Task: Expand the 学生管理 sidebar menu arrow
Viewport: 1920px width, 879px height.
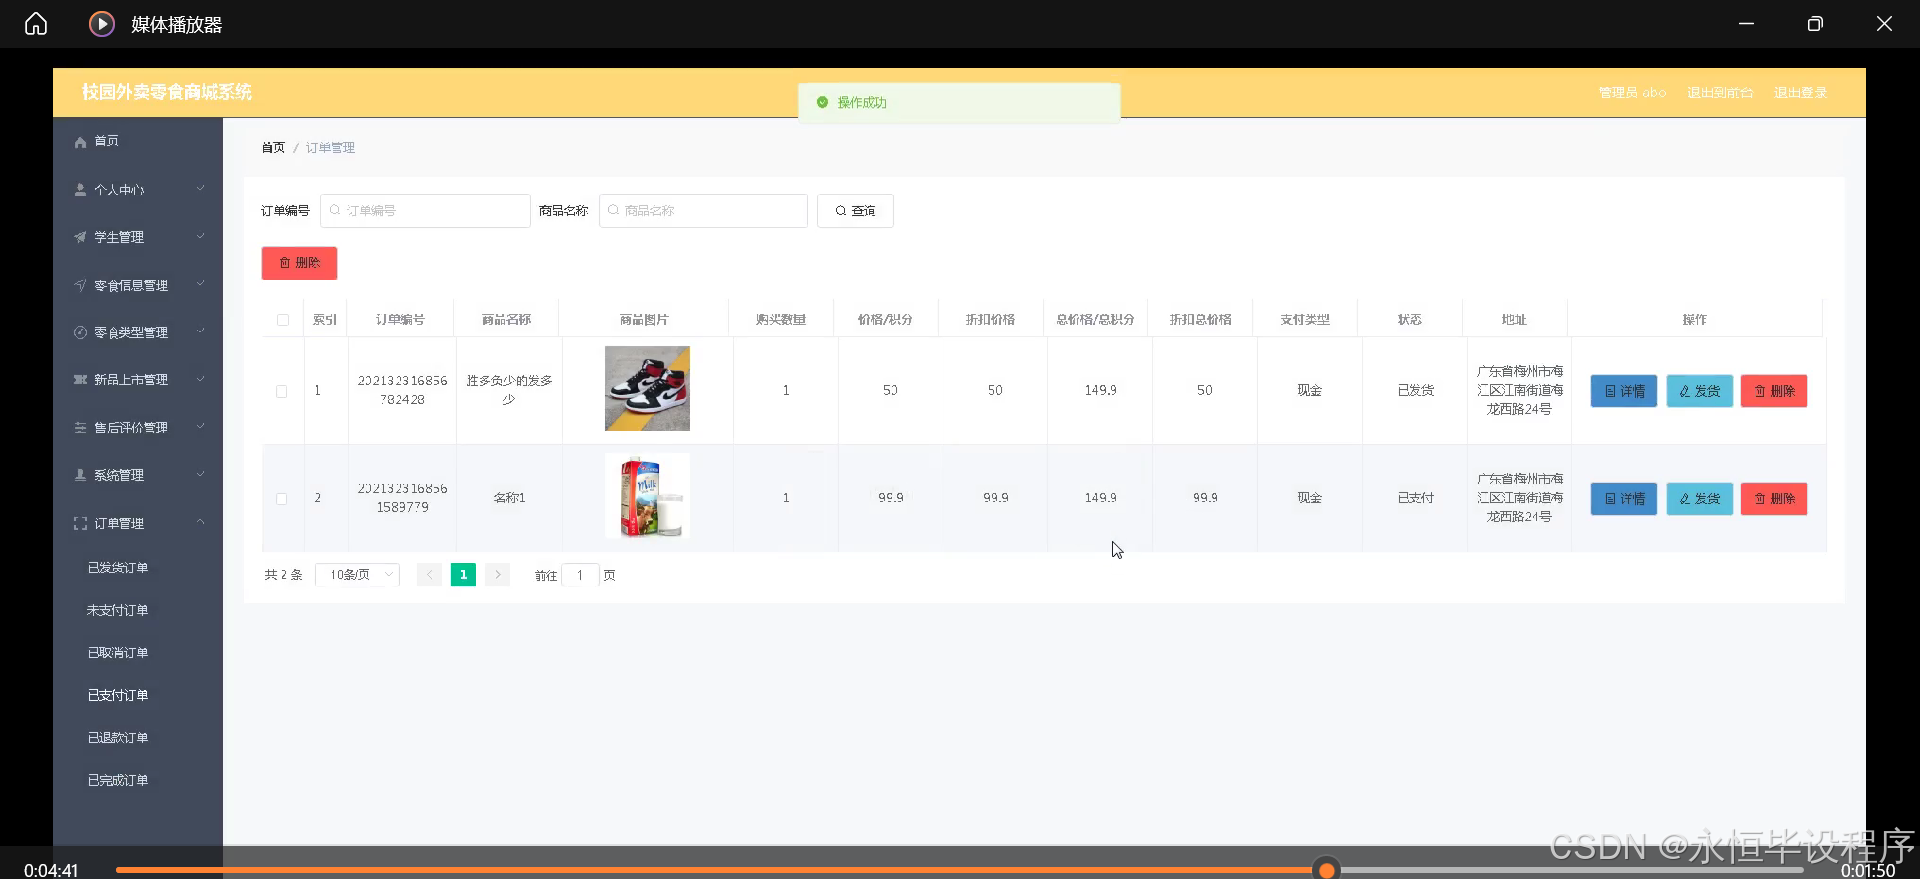Action: pos(200,237)
